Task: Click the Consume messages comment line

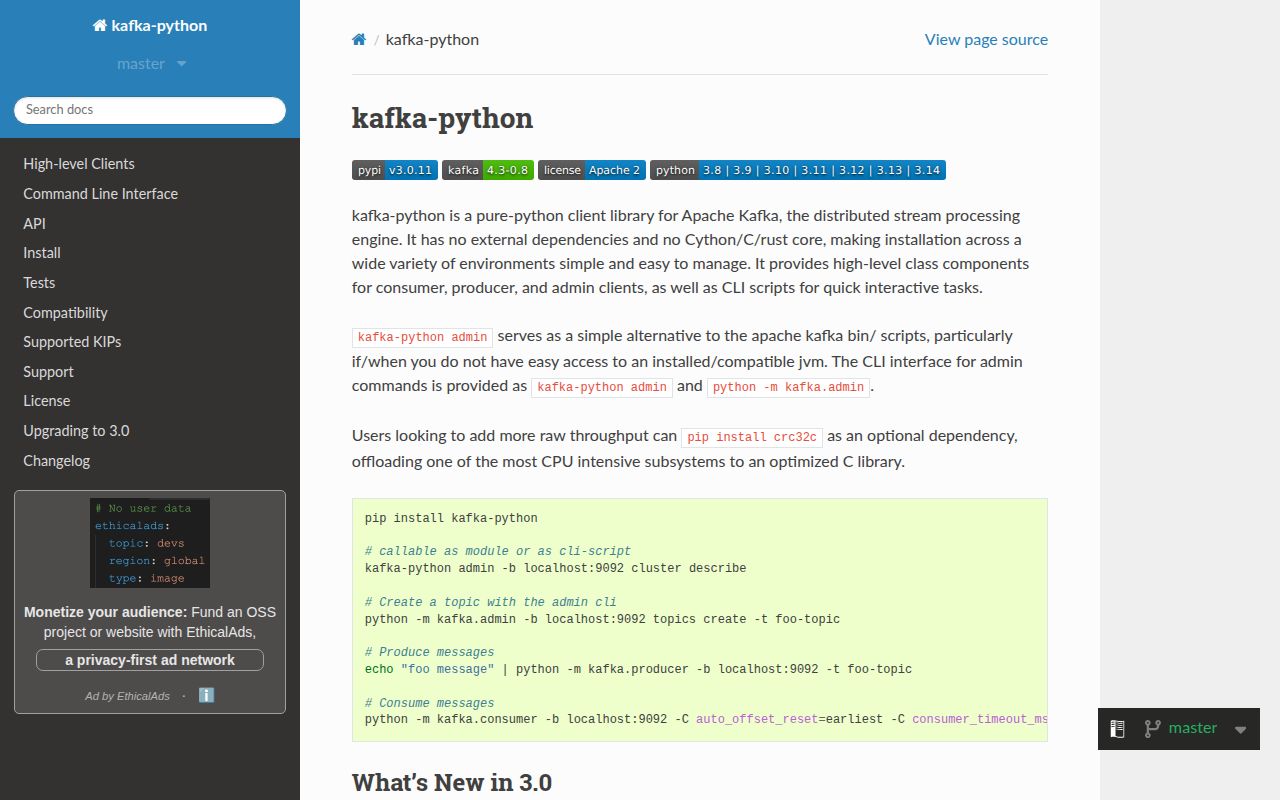Action: (430, 703)
